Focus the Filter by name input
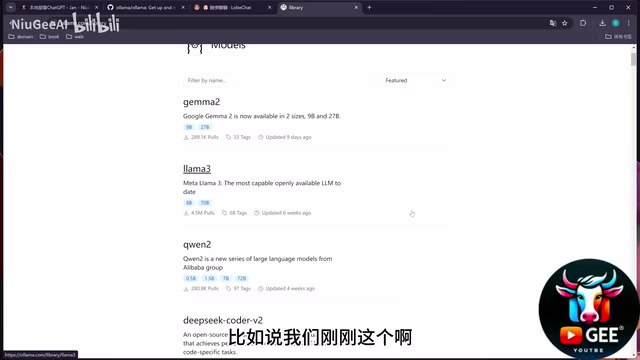 point(279,80)
